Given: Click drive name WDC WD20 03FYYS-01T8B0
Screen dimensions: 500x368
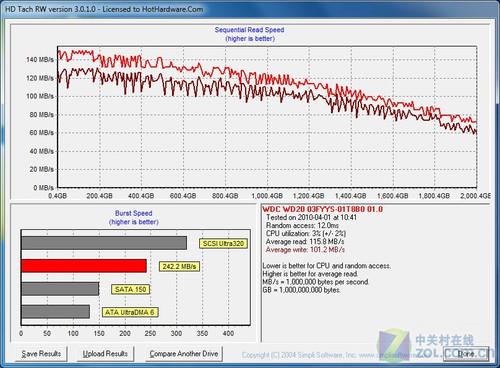Looking at the screenshot, I should pos(323,209).
